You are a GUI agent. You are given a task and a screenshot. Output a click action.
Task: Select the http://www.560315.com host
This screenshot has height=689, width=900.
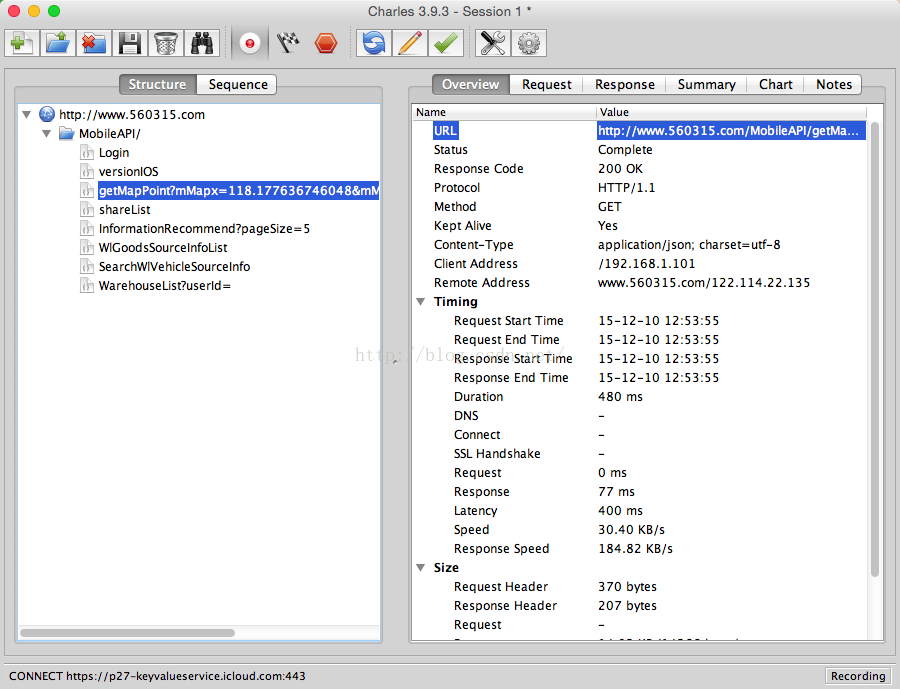click(x=131, y=114)
